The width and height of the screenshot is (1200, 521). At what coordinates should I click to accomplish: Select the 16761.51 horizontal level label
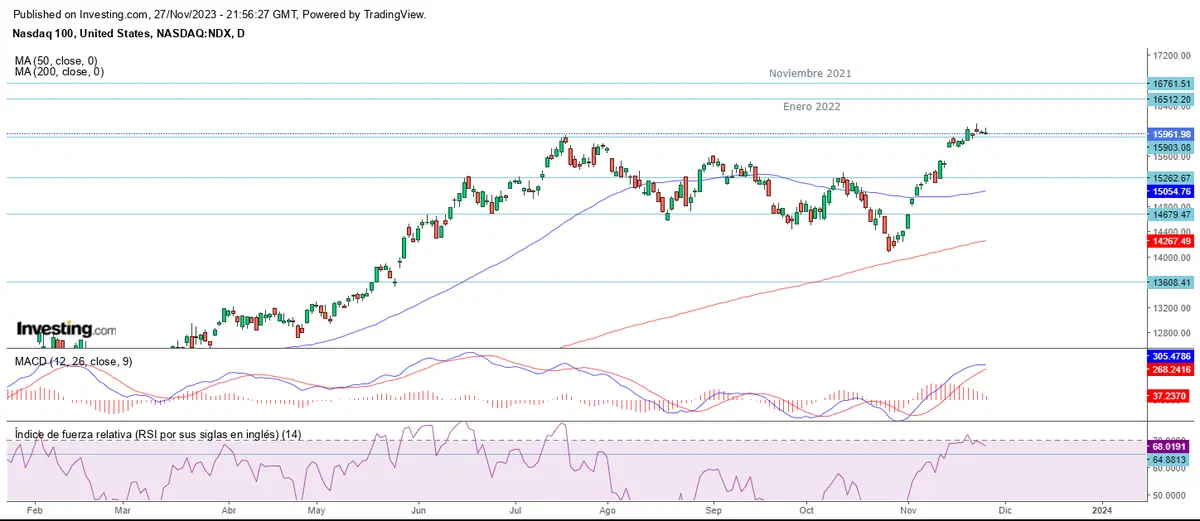click(1171, 84)
